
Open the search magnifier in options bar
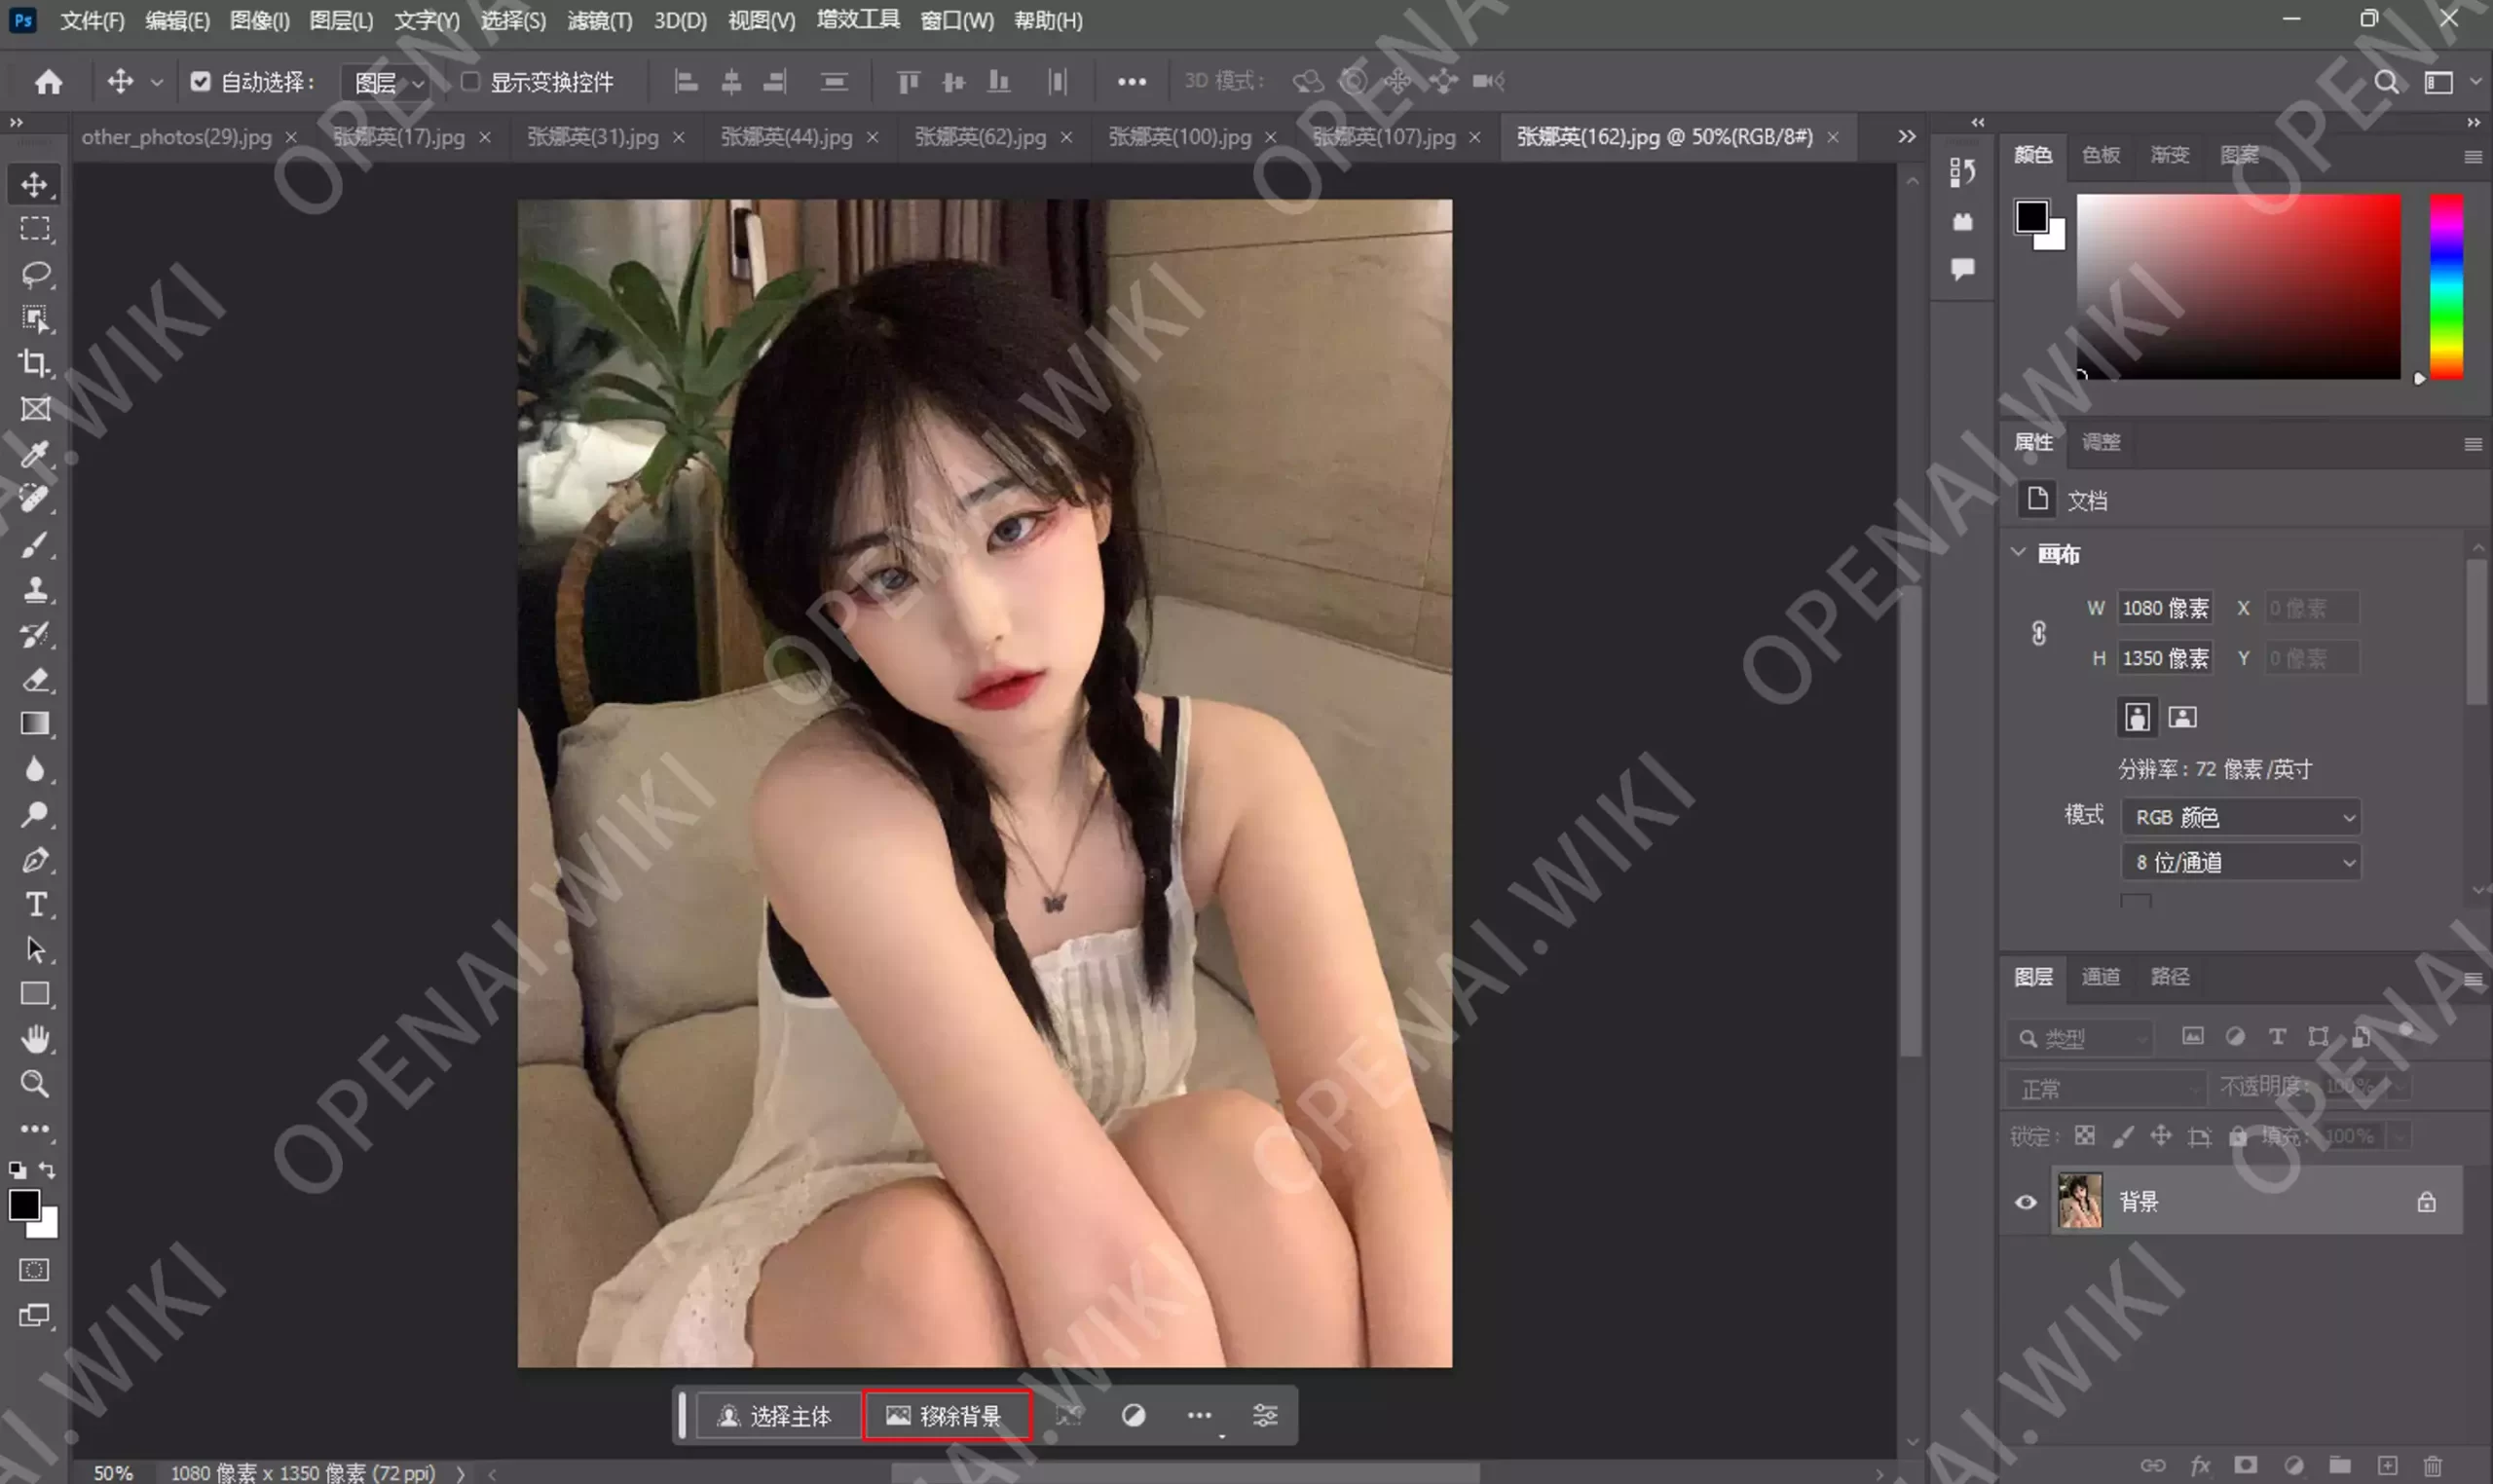(x=2386, y=82)
